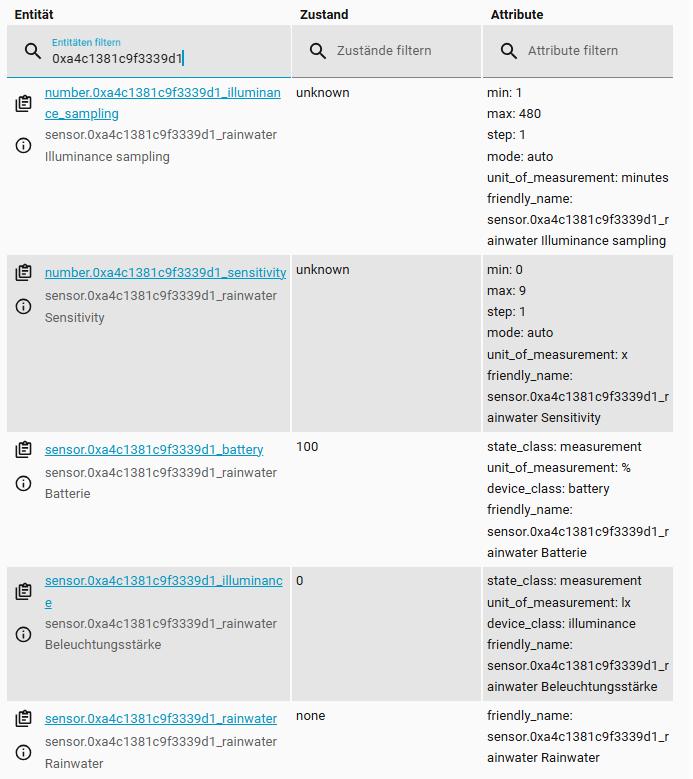Click the copy icon beside number sensitivity entity
The image size is (693, 779).
pyautogui.click(x=24, y=273)
